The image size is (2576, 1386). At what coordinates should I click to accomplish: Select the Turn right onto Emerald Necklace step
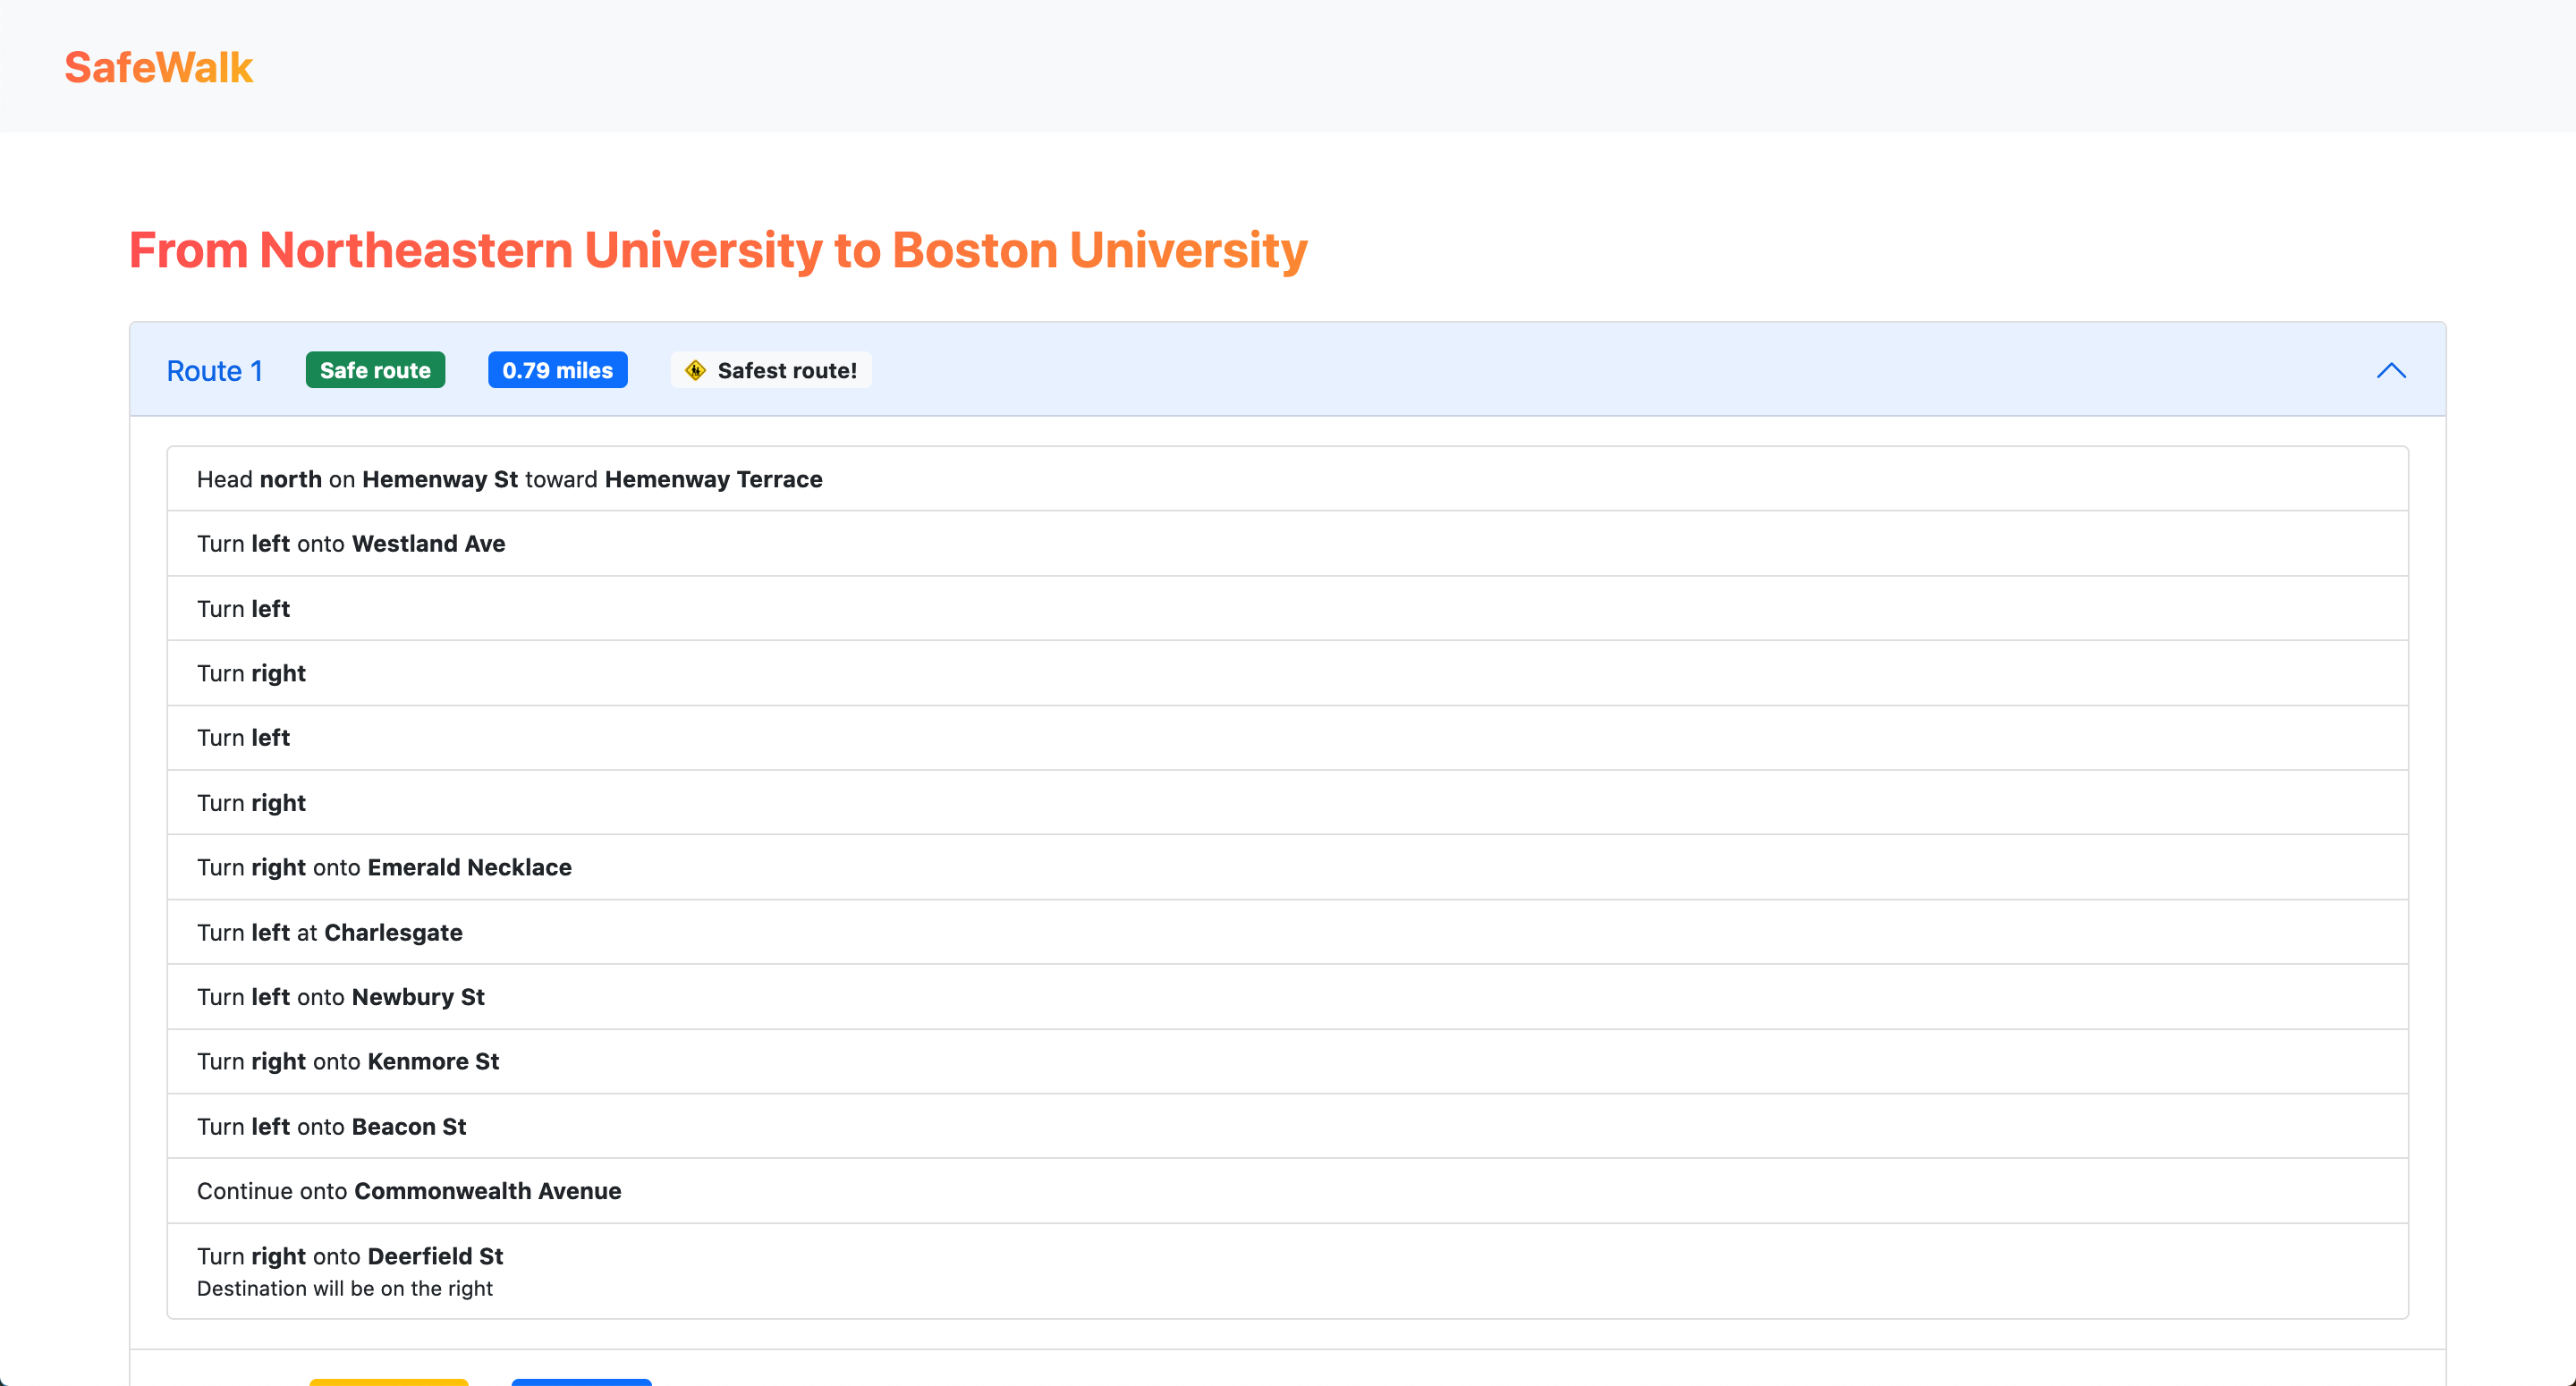tap(384, 867)
